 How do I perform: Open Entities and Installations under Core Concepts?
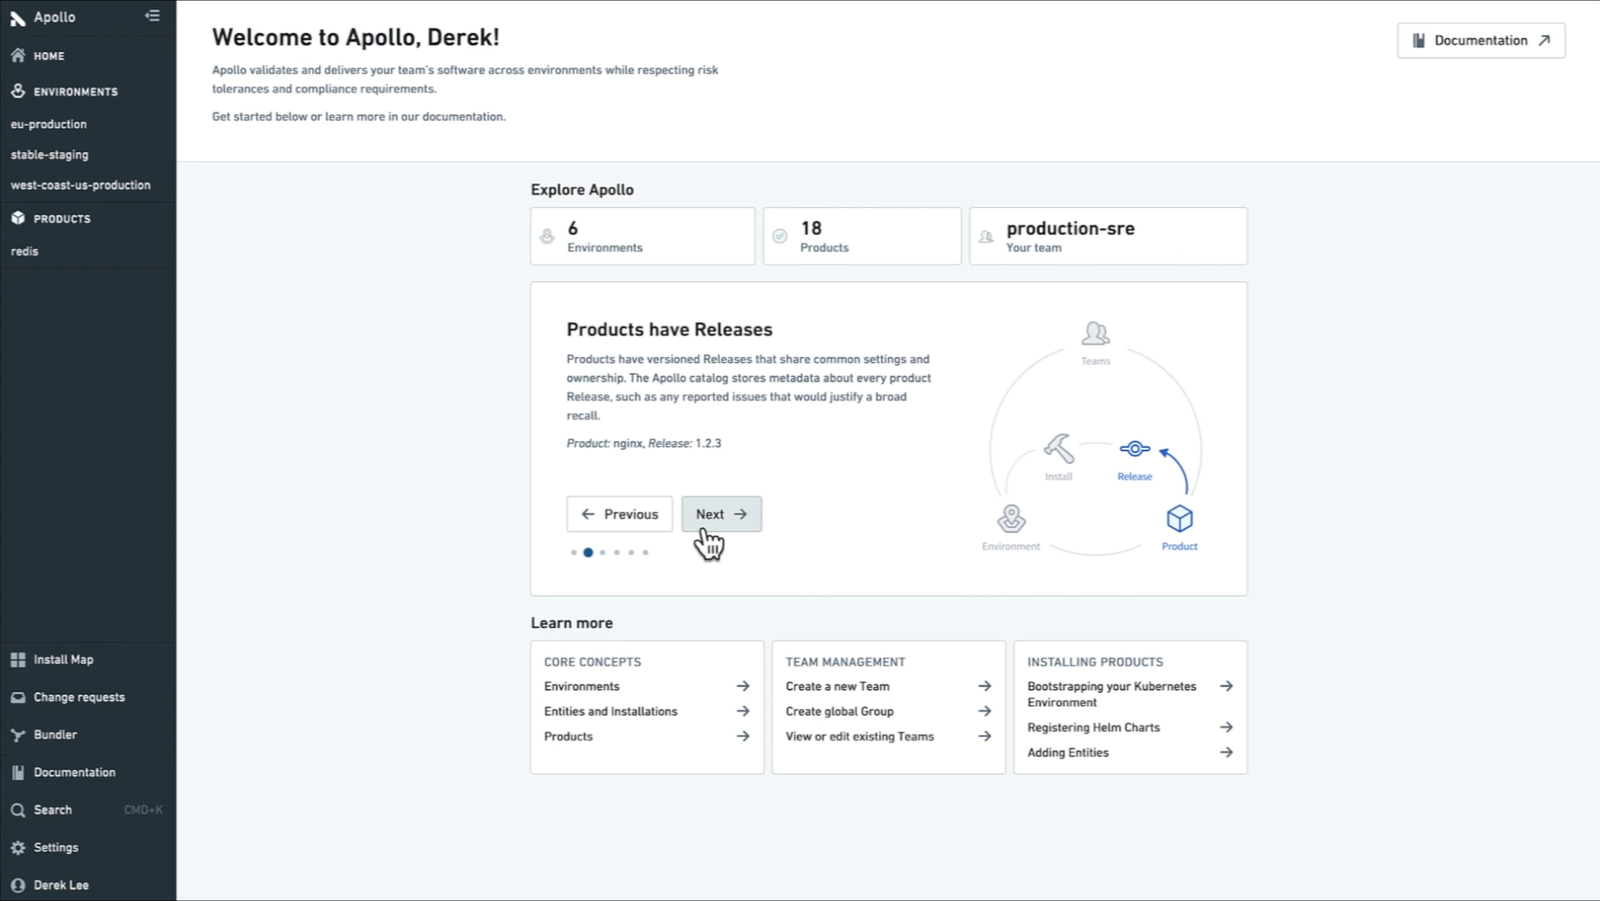point(610,711)
